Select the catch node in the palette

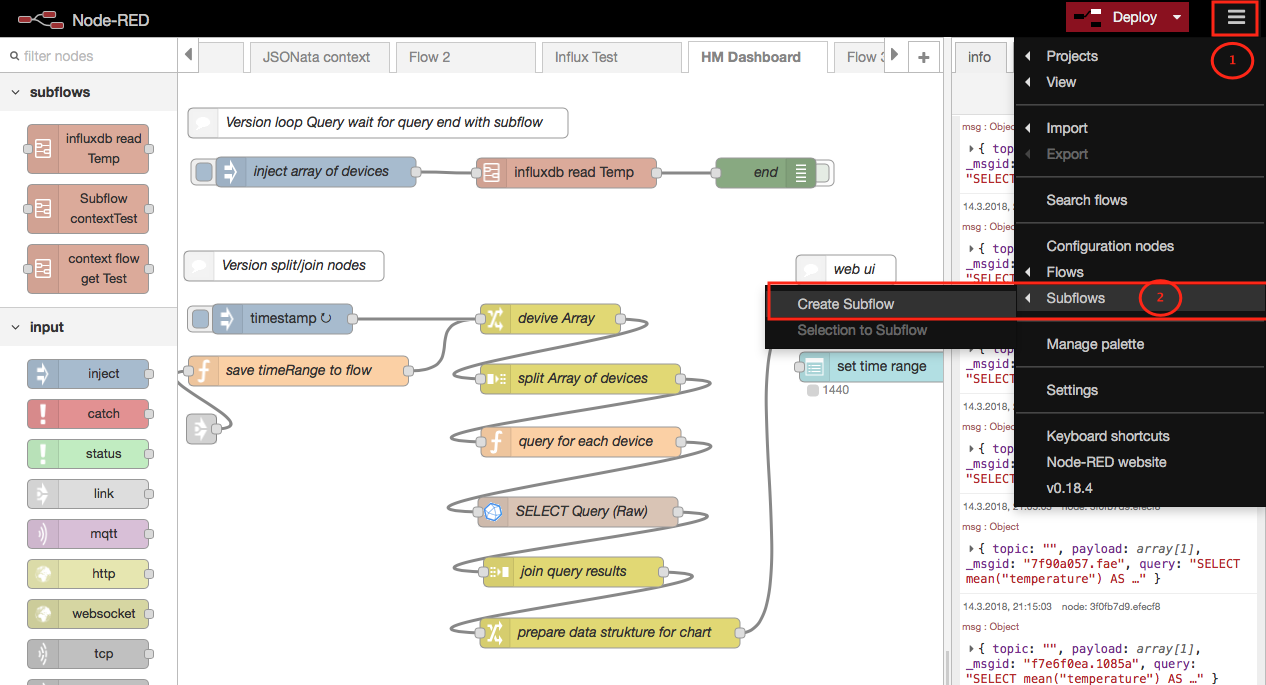[88, 414]
